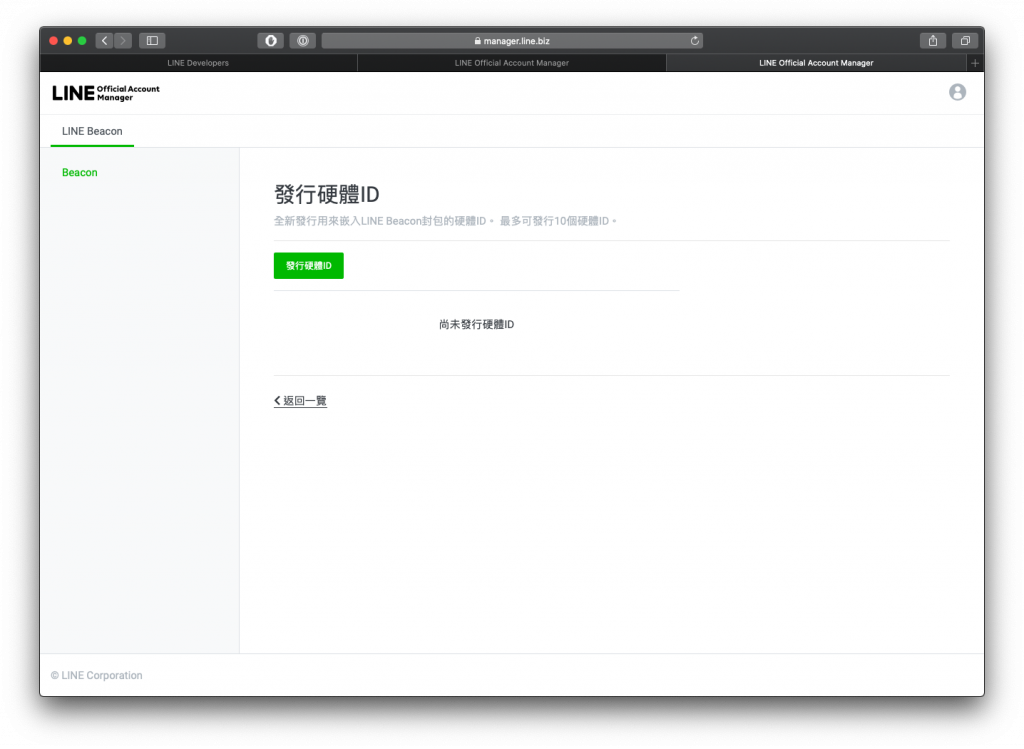
Task: Add a new tab with plus
Action: click(974, 63)
